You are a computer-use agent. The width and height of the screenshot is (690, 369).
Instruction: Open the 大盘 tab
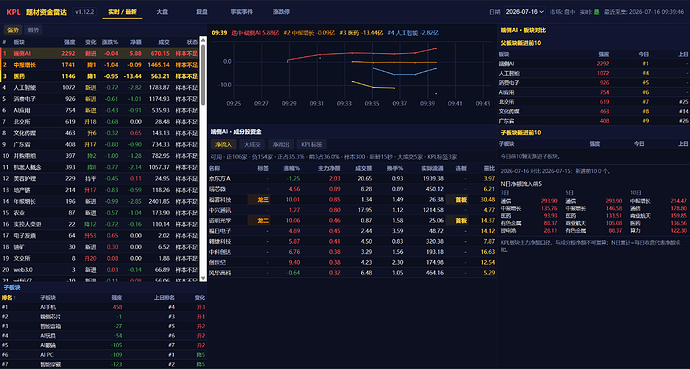click(162, 12)
